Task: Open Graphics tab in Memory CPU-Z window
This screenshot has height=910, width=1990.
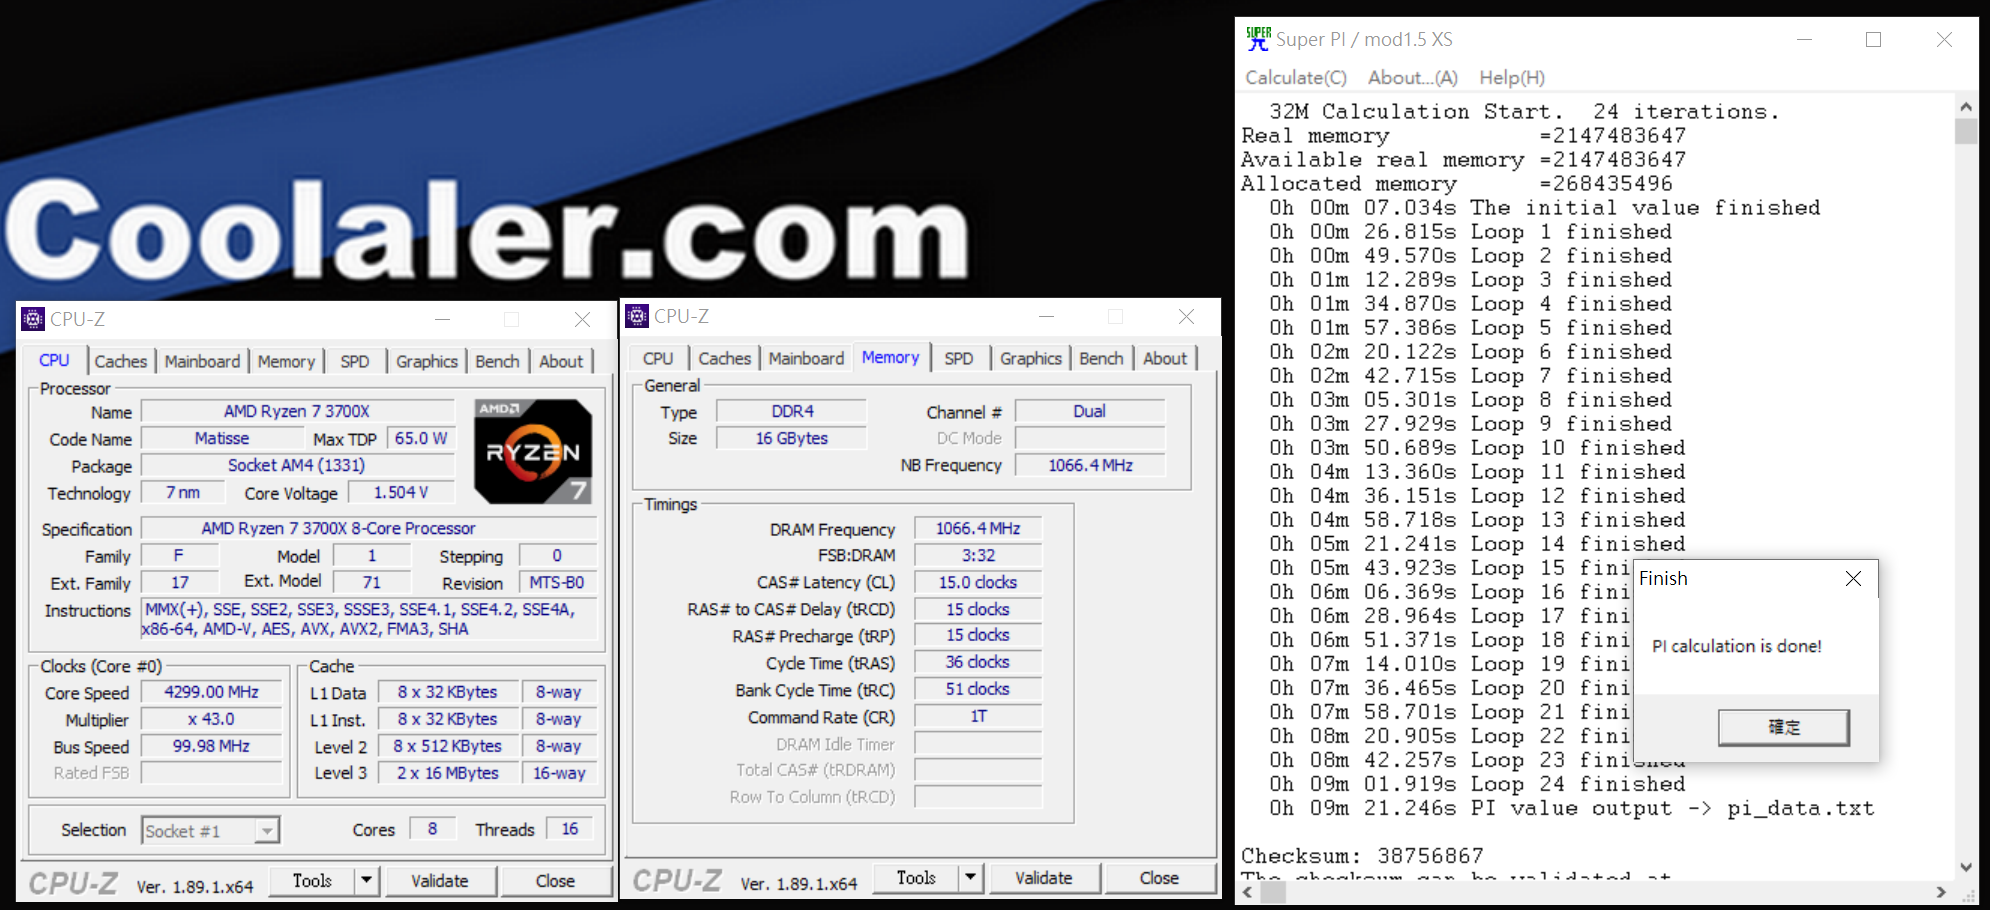Action: (1031, 358)
